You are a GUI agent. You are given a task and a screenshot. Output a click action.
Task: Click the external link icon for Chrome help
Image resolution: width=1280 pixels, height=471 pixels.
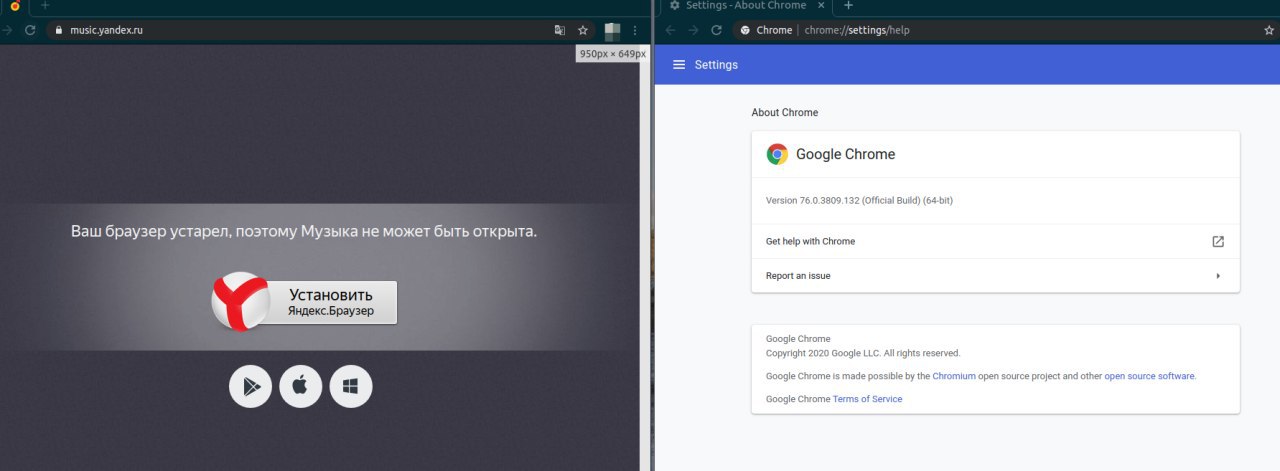(1218, 241)
